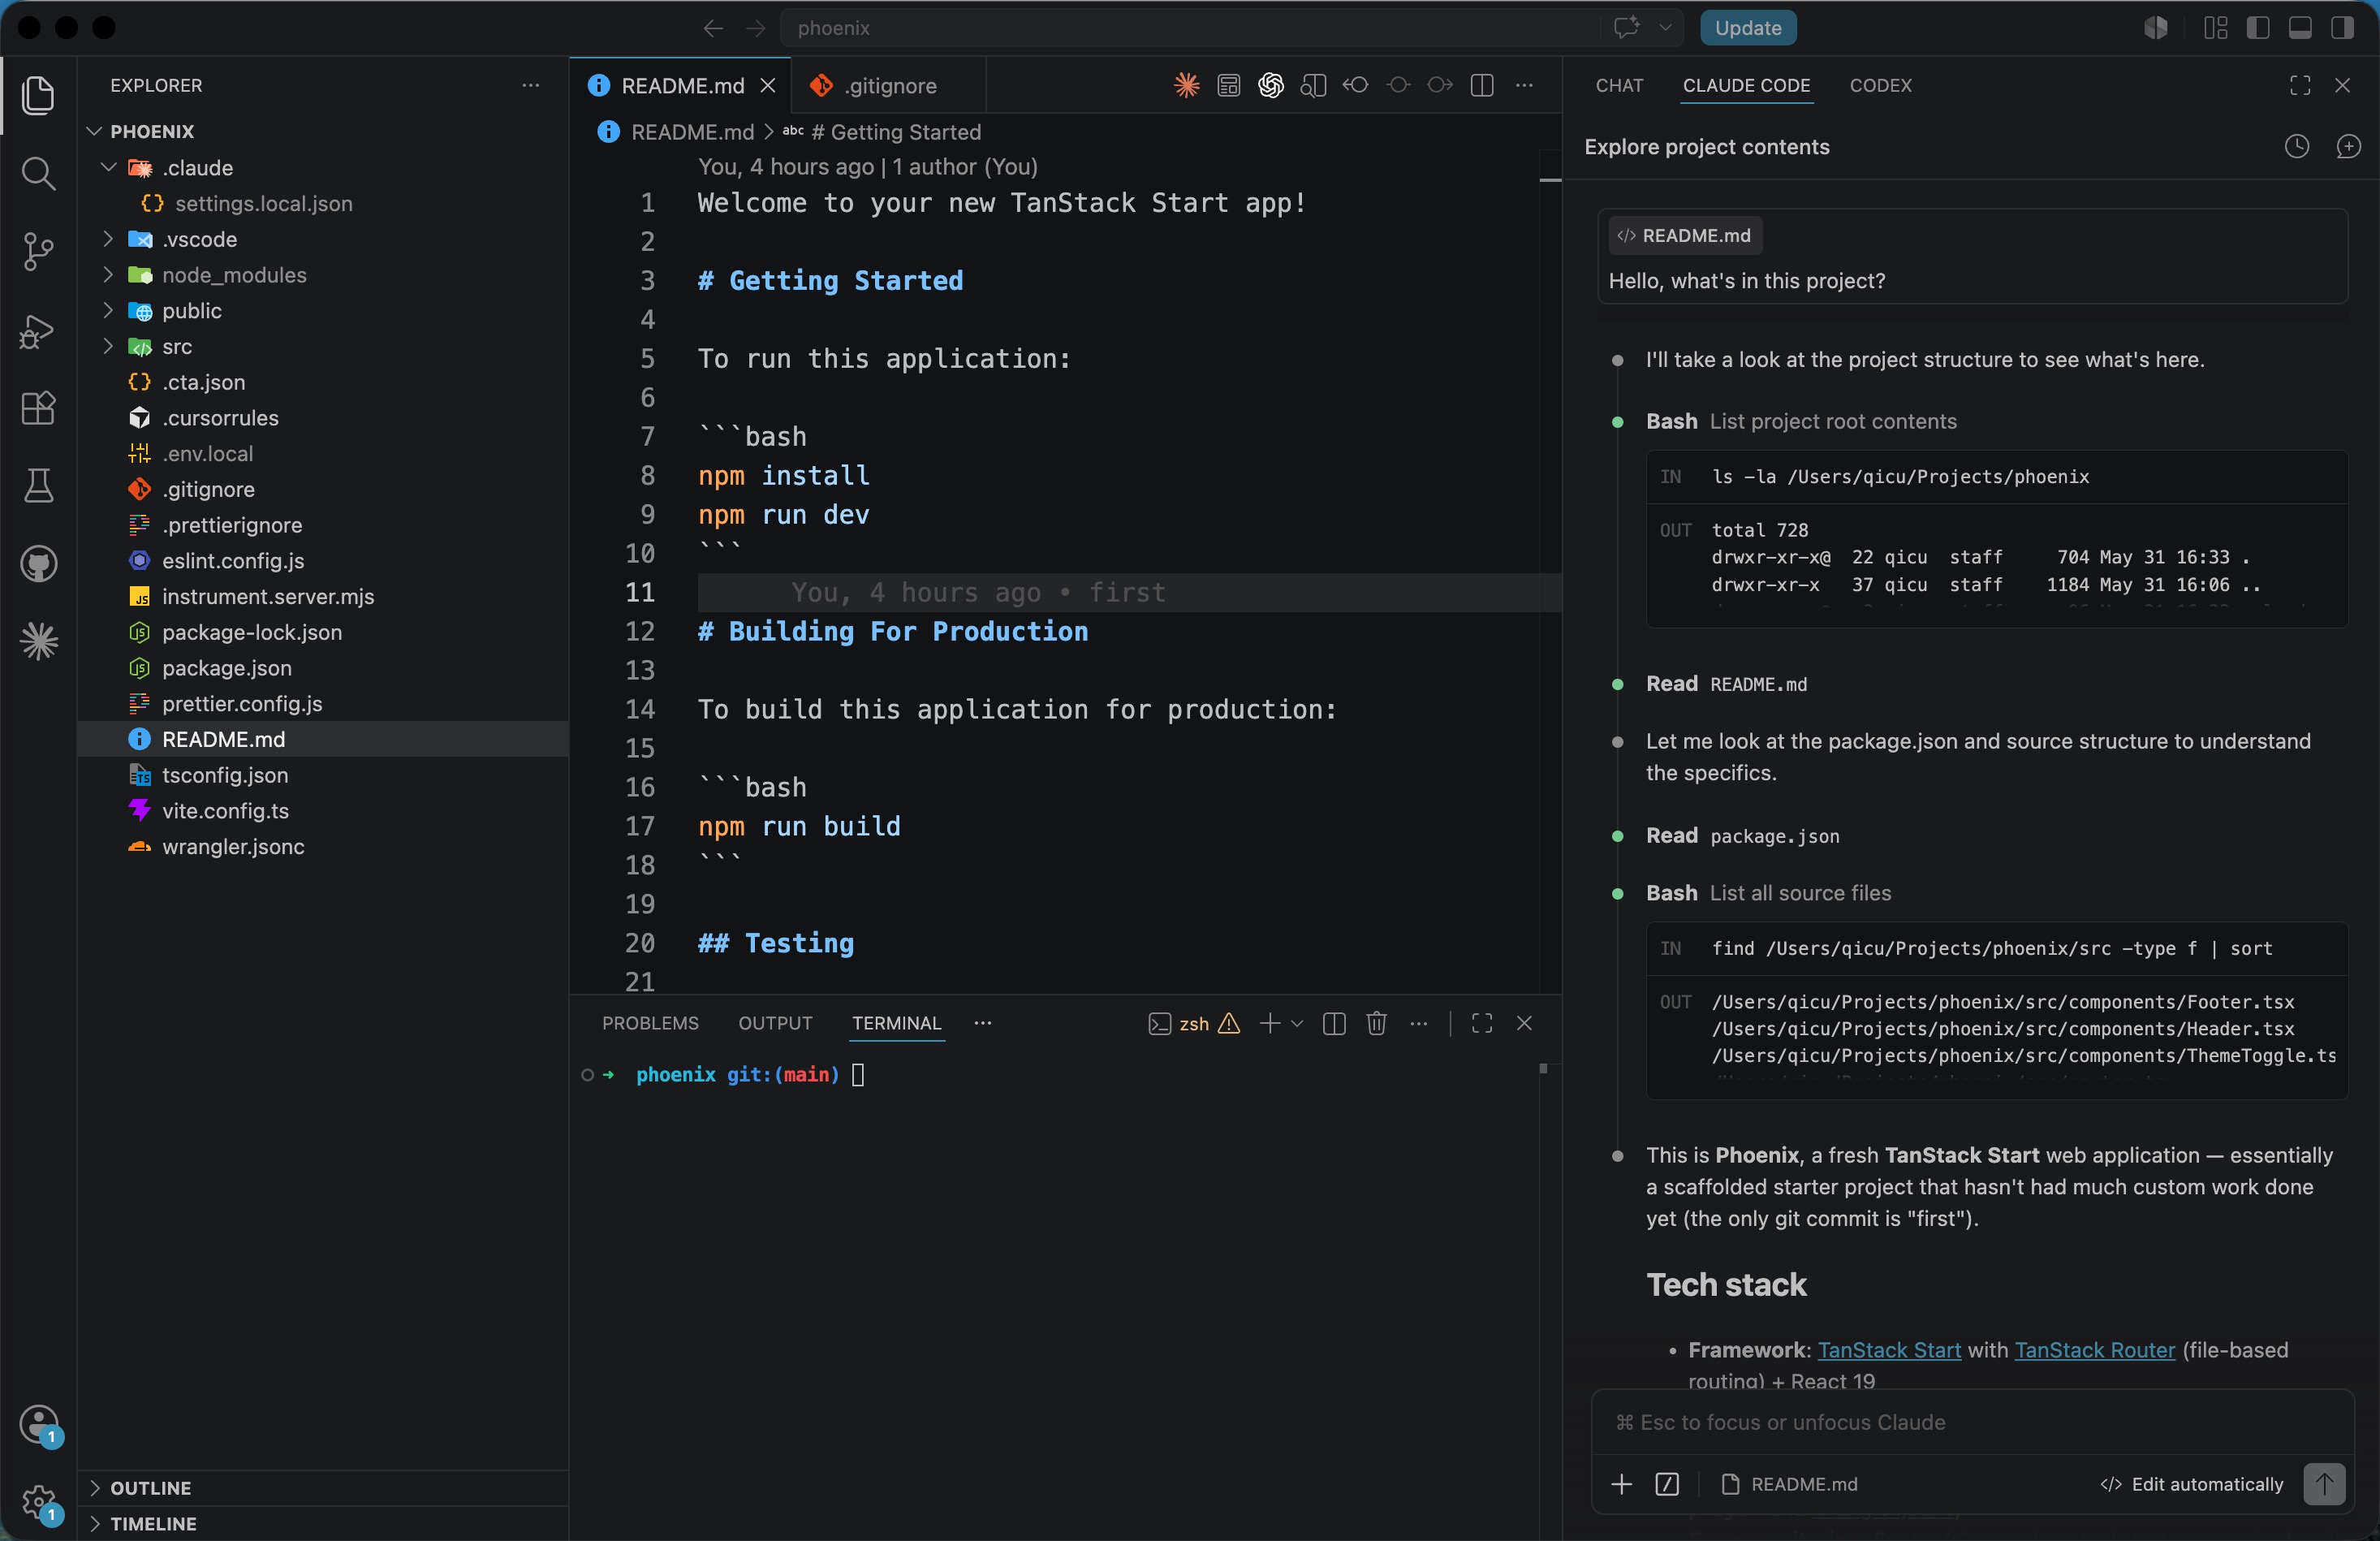Expand the src folder
Viewport: 2380px width, 1541px height.
pos(109,346)
